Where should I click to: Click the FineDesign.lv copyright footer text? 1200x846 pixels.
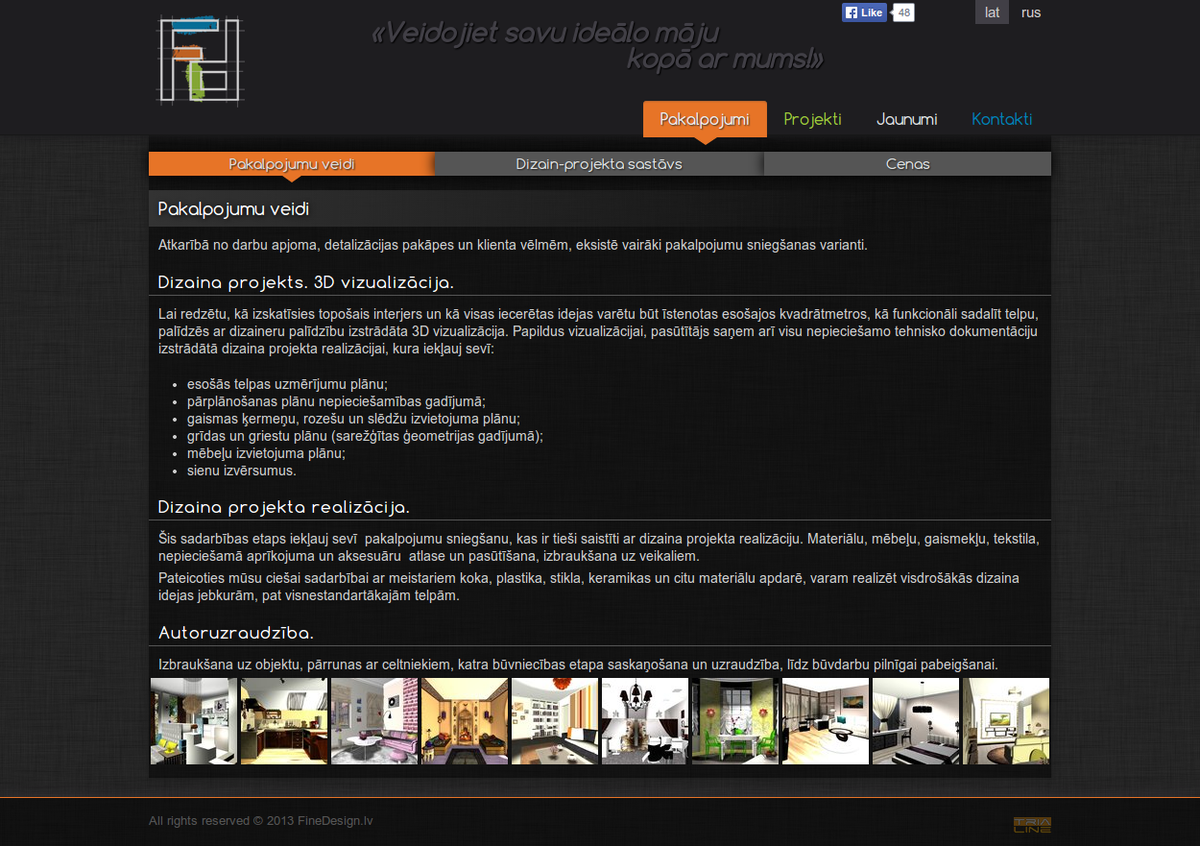pyautogui.click(x=261, y=821)
